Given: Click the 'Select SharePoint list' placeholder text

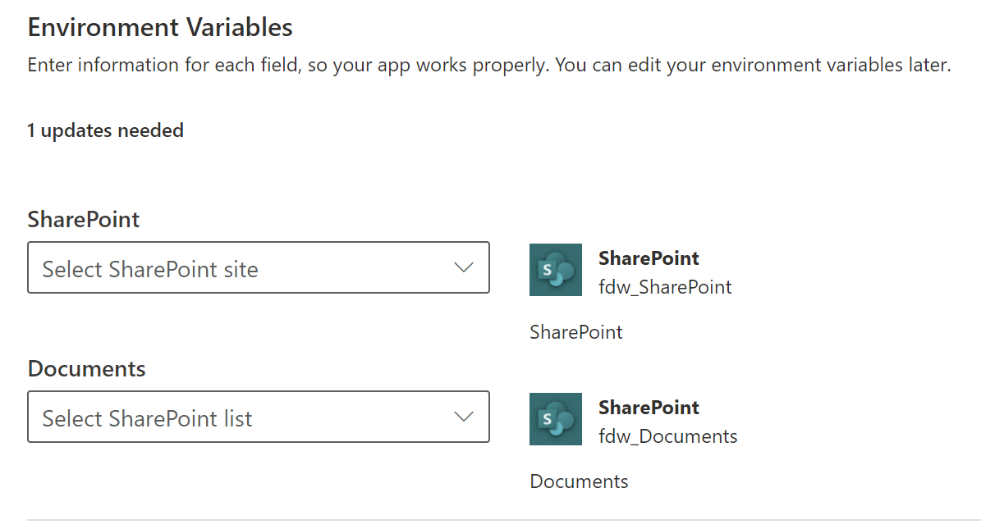Looking at the screenshot, I should [x=147, y=418].
